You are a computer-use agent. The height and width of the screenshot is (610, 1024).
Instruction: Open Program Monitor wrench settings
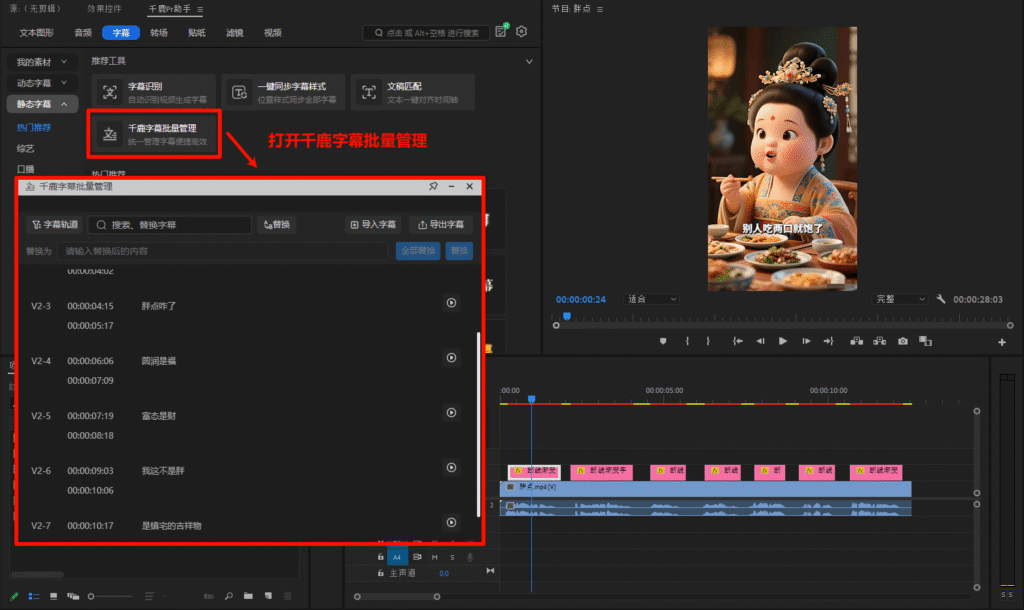[x=941, y=299]
